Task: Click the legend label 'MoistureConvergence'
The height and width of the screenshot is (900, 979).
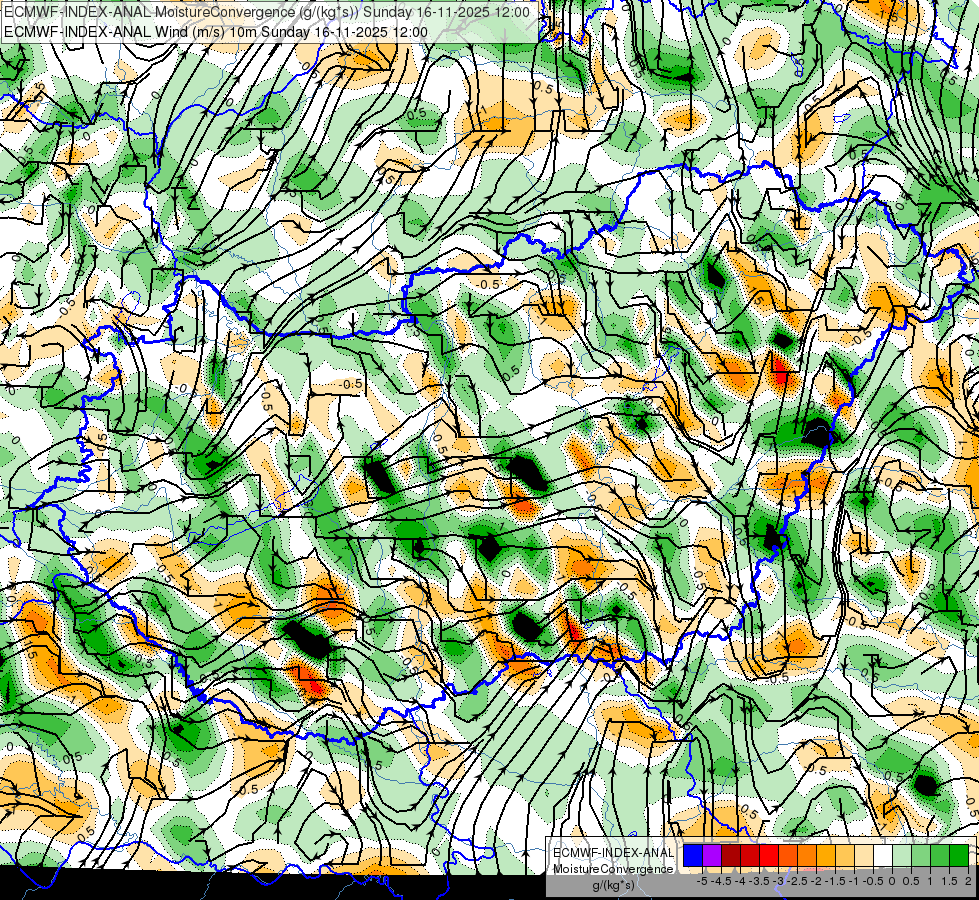Action: pos(613,869)
